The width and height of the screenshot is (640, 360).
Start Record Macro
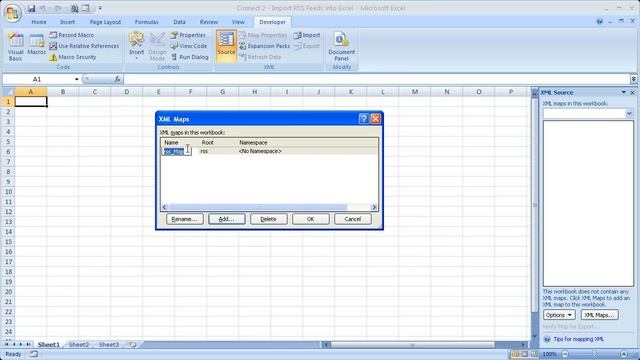[72, 35]
